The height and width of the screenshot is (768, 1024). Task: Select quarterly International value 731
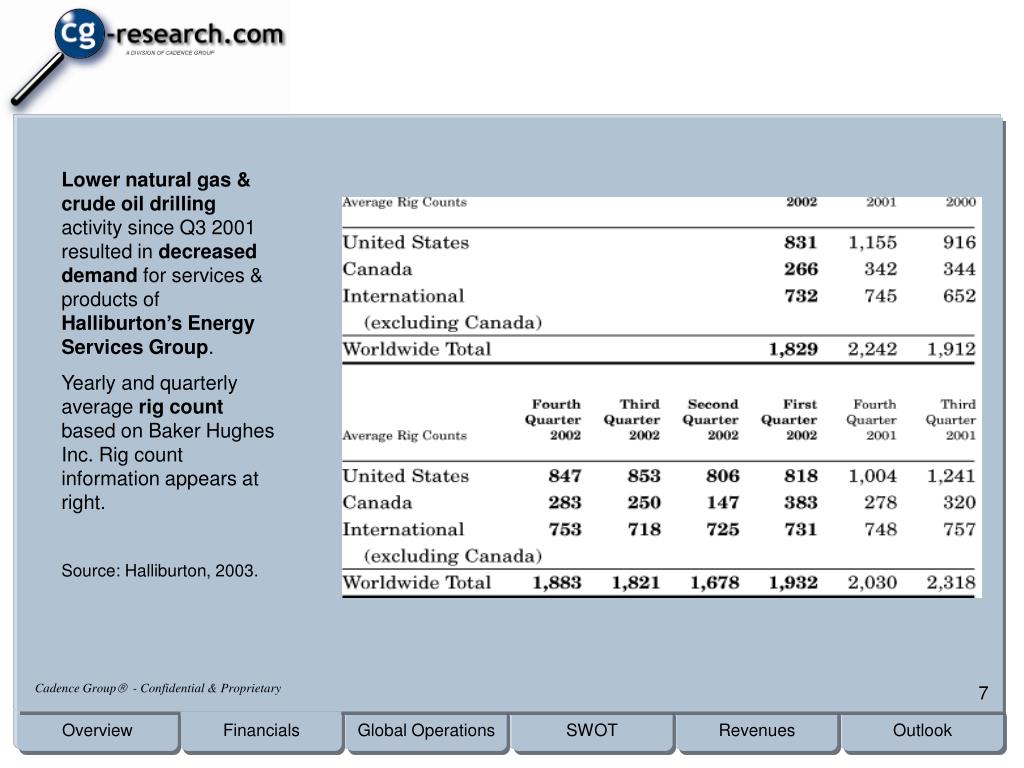point(801,530)
